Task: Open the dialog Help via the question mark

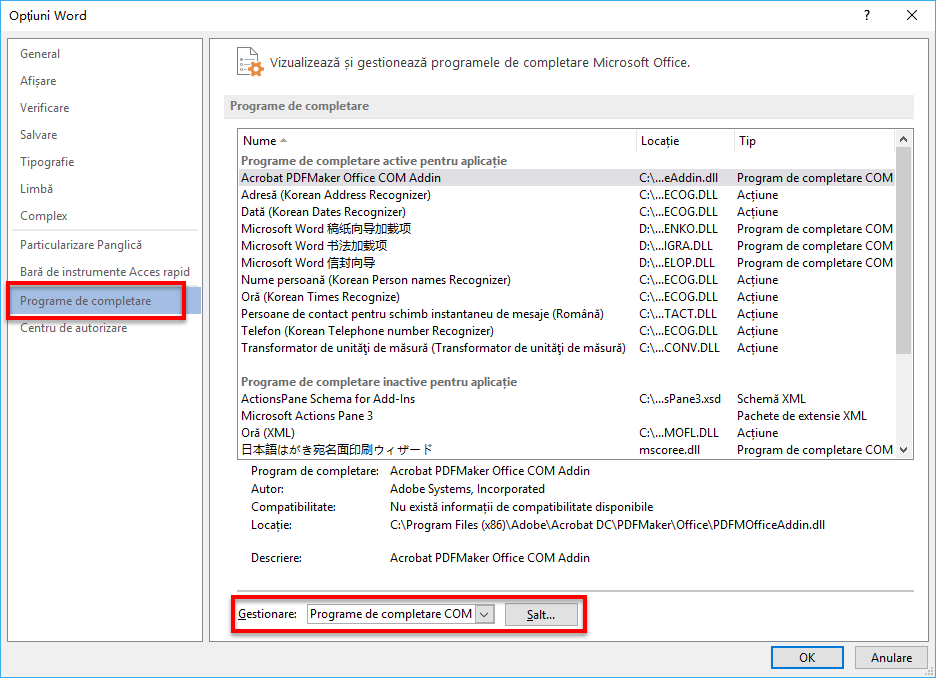Action: pyautogui.click(x=866, y=15)
